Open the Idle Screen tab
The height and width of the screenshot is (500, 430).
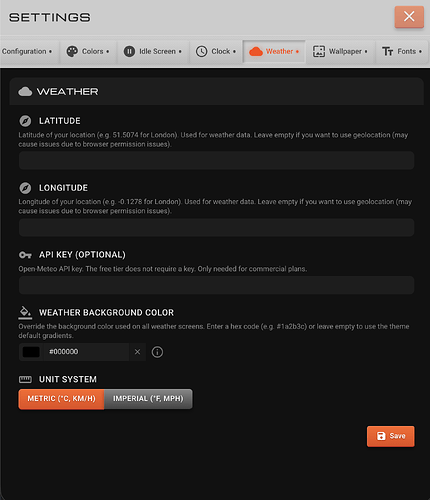tap(153, 51)
